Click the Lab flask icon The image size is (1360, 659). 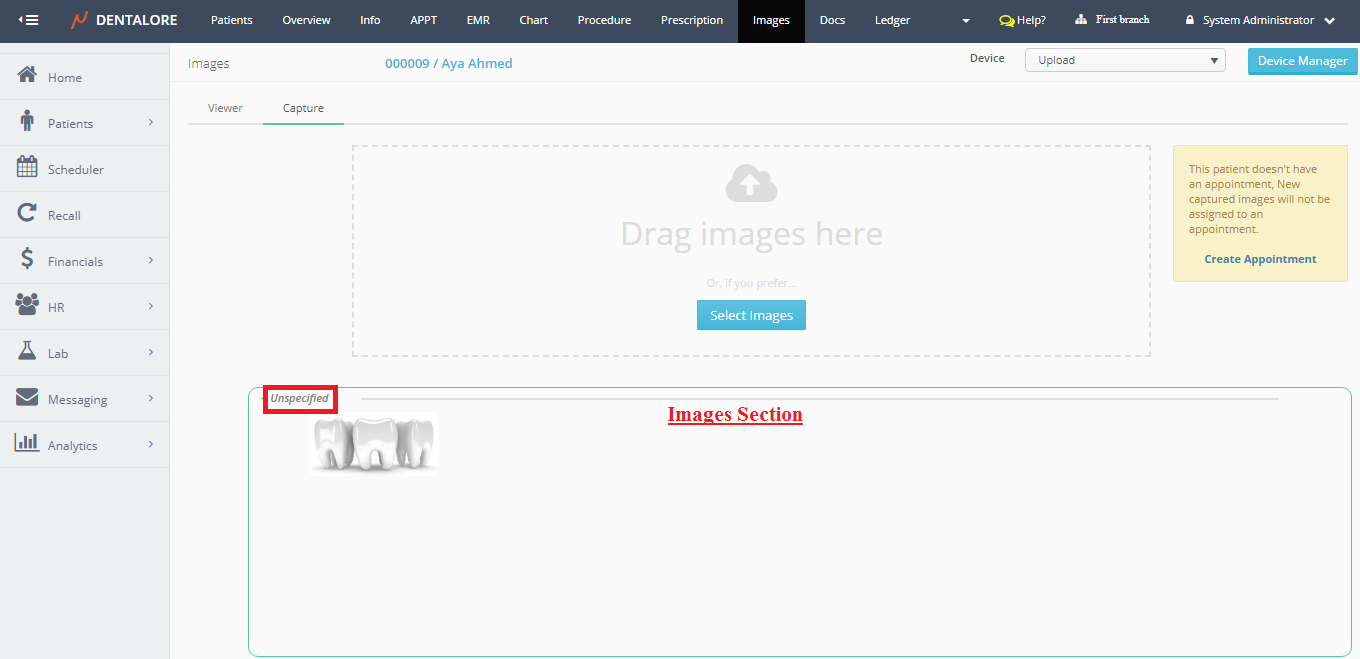(x=28, y=352)
